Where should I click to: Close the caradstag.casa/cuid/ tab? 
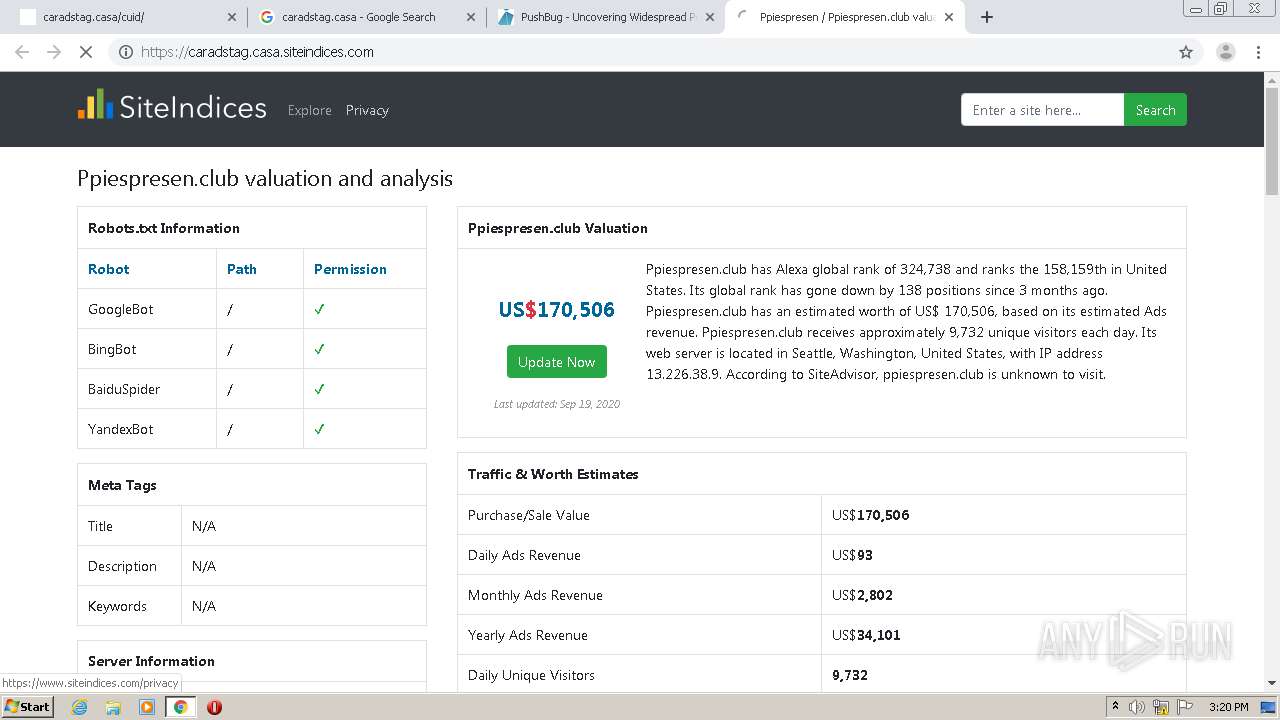tap(232, 17)
